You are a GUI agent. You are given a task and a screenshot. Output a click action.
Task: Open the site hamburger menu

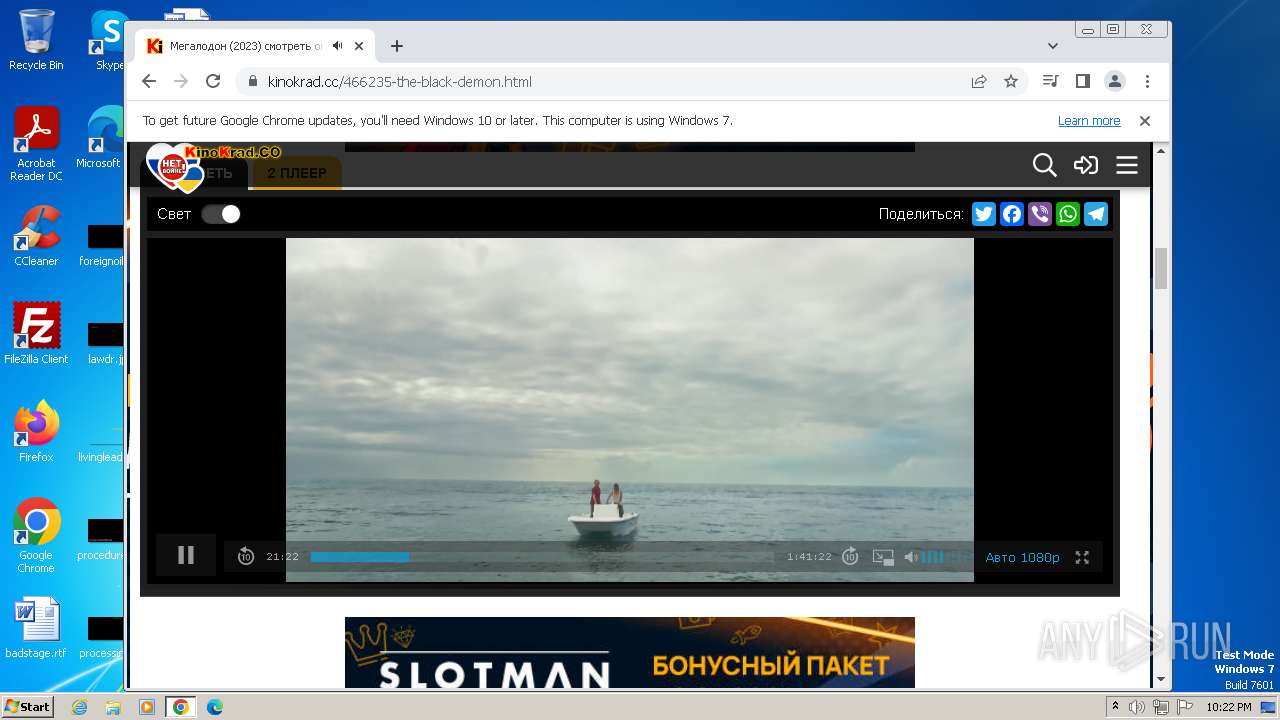point(1127,165)
